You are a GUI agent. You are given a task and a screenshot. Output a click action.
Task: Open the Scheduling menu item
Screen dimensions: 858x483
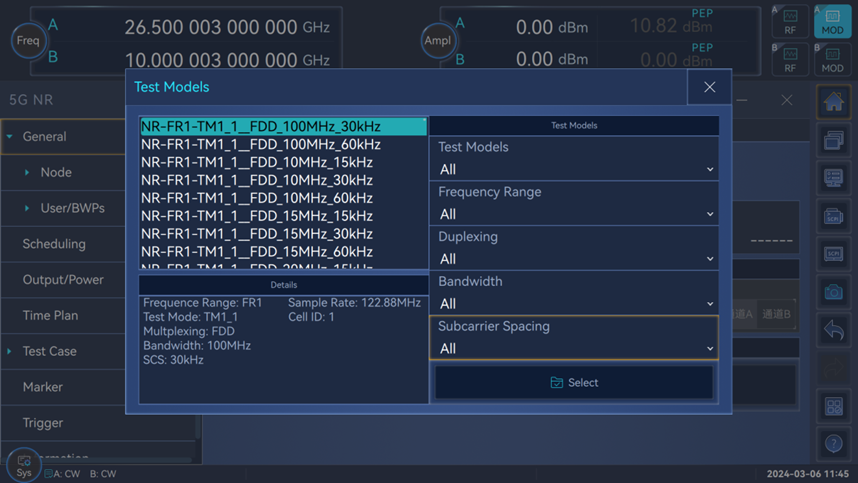pos(54,244)
